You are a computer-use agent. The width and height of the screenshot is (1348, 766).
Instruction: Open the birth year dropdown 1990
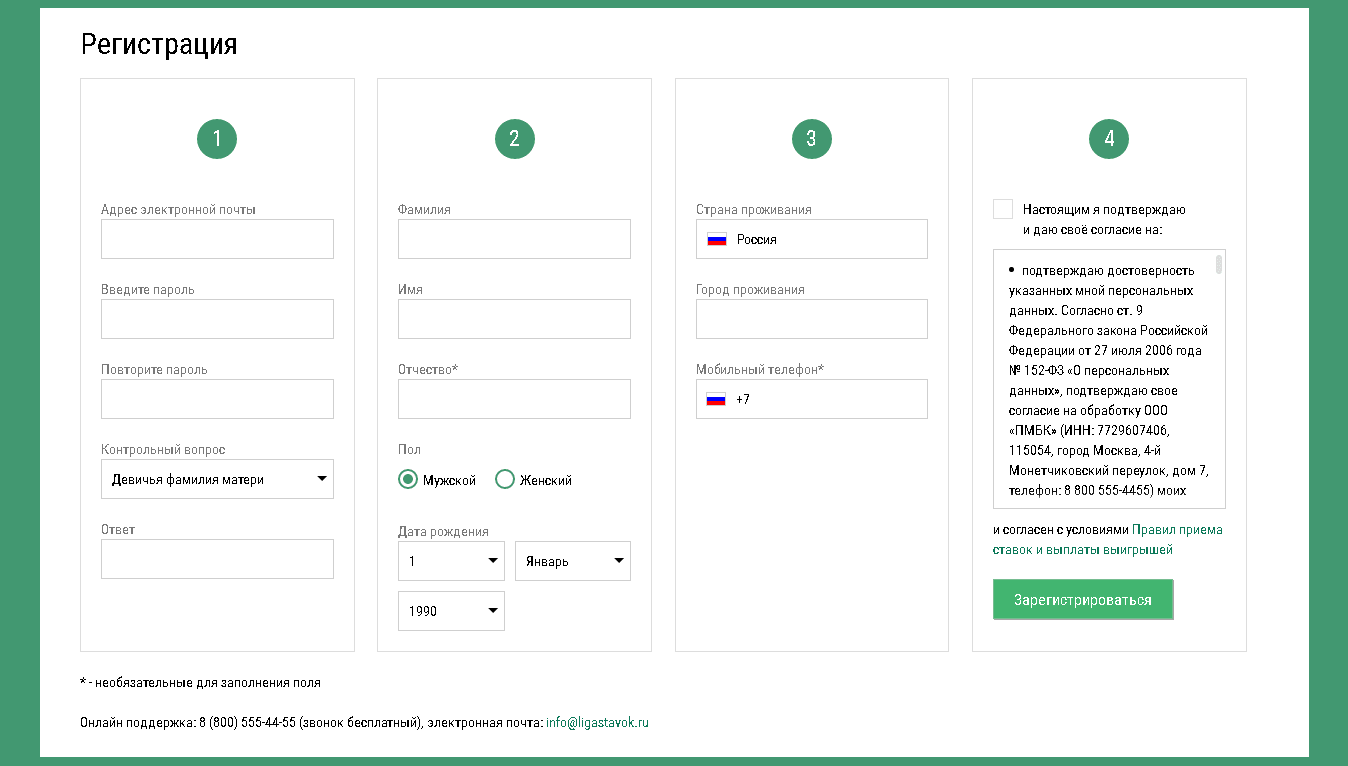pyautogui.click(x=451, y=611)
